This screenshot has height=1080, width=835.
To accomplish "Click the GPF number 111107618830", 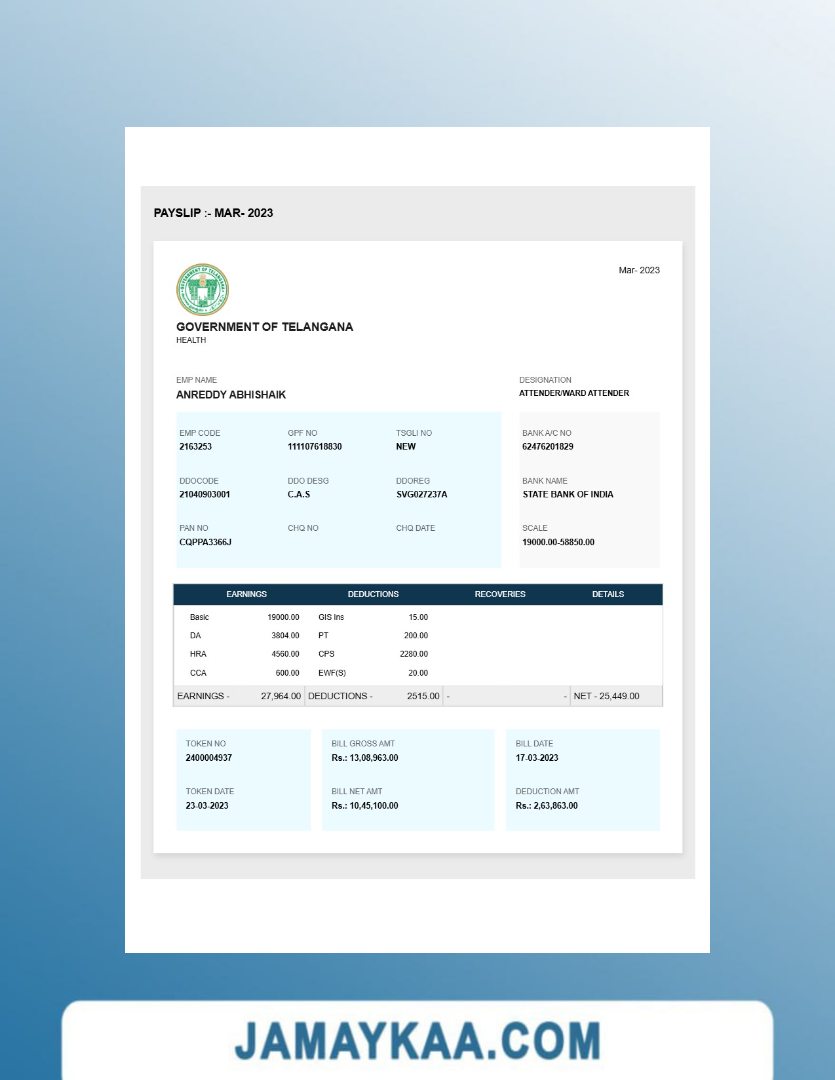I will 314,447.
